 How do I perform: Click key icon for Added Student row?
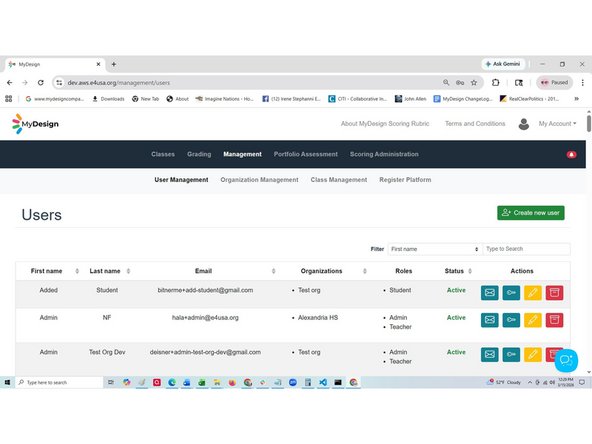tap(511, 293)
